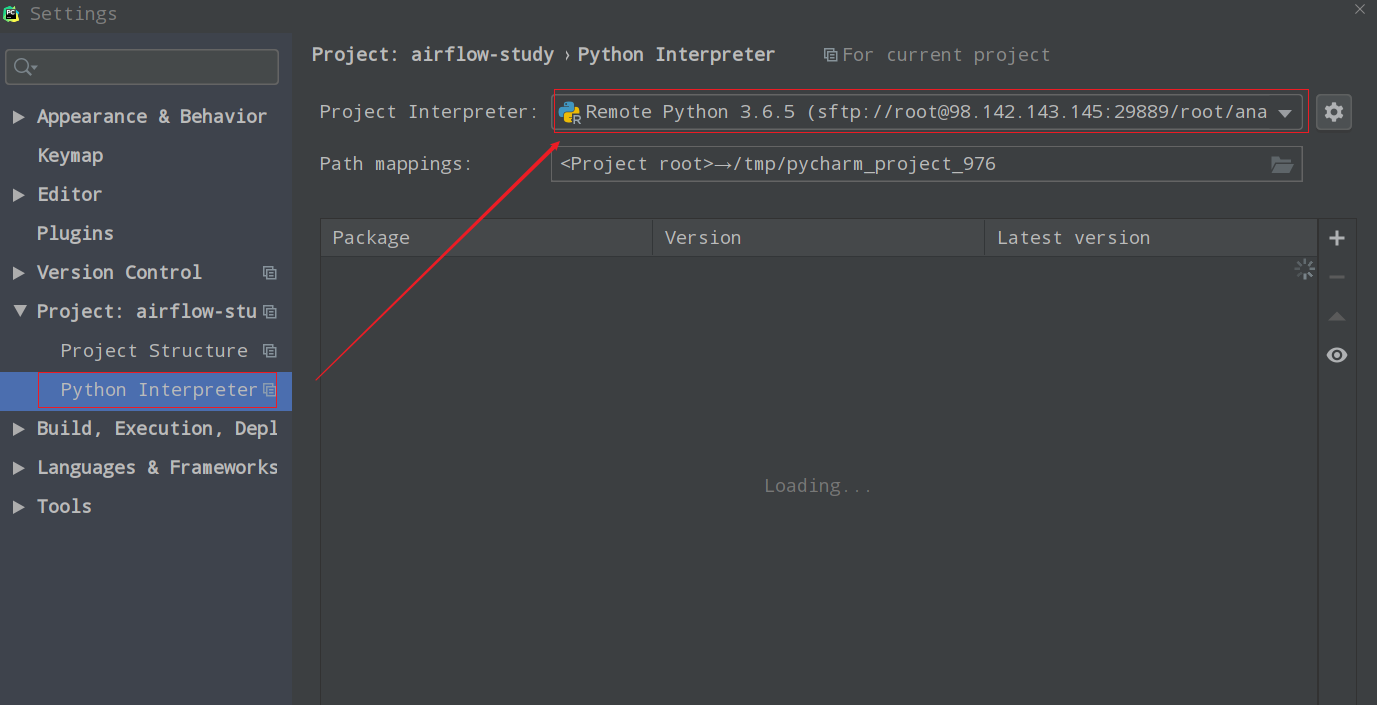Click the interpreter settings gear icon
The height and width of the screenshot is (705, 1377).
point(1333,112)
